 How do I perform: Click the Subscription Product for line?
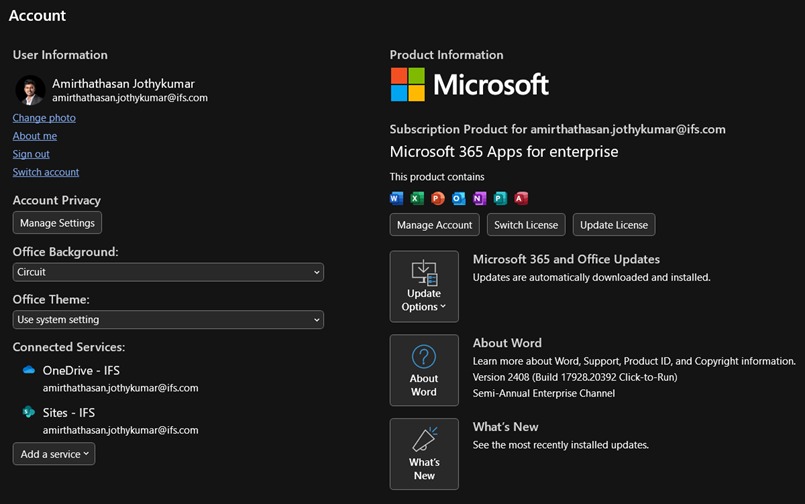558,129
